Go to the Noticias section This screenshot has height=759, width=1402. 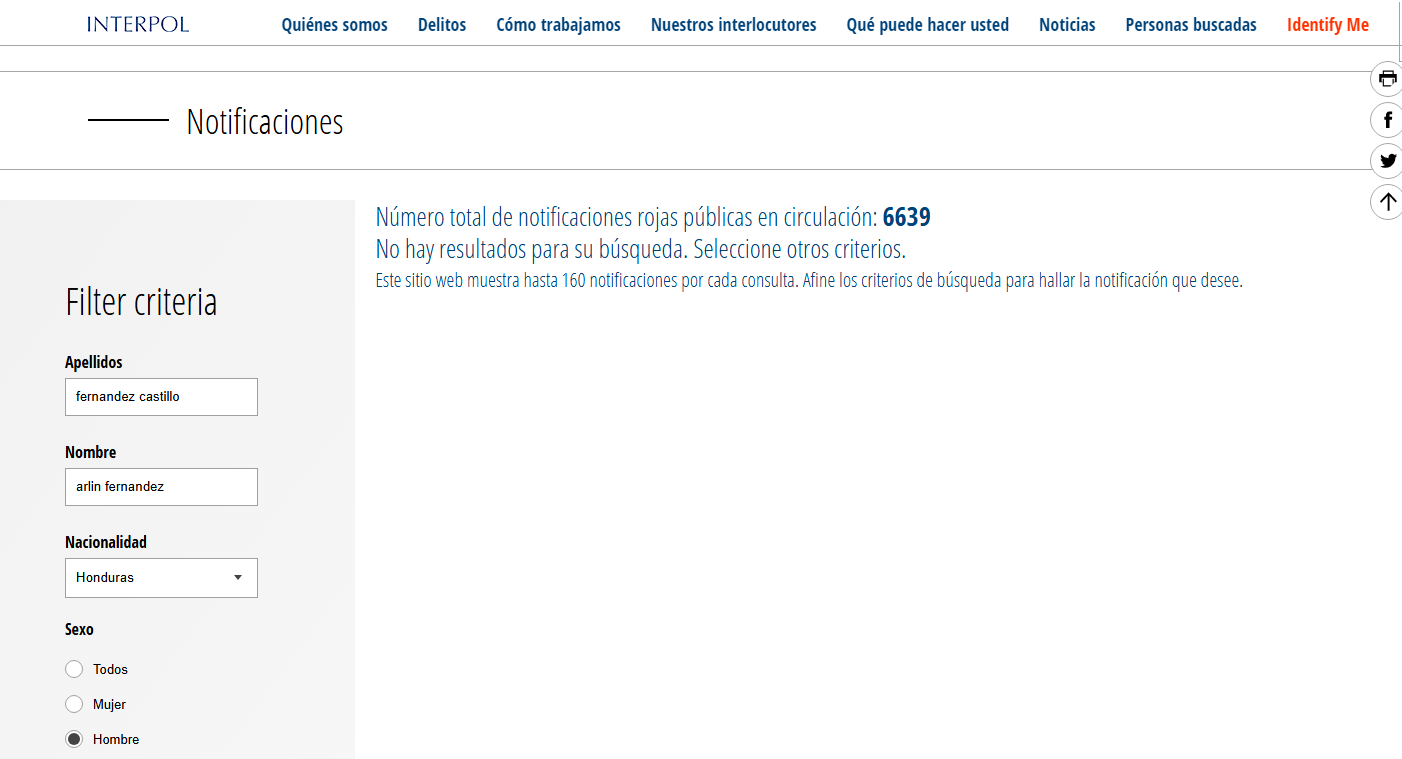(x=1067, y=25)
